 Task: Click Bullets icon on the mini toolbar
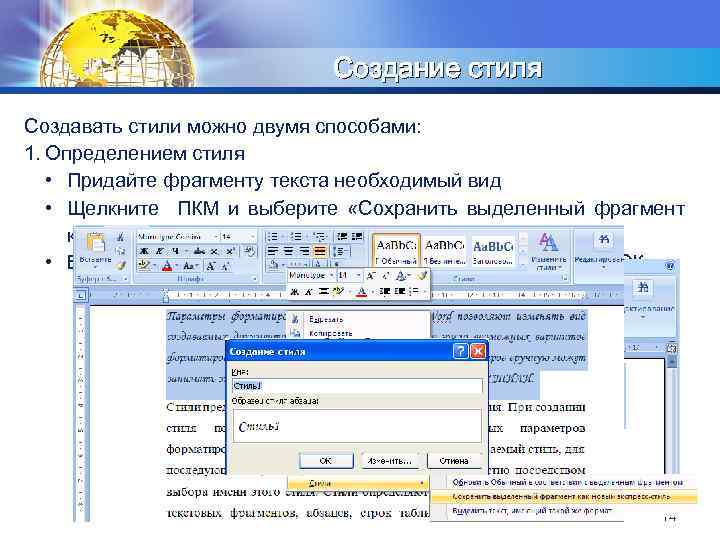(415, 291)
